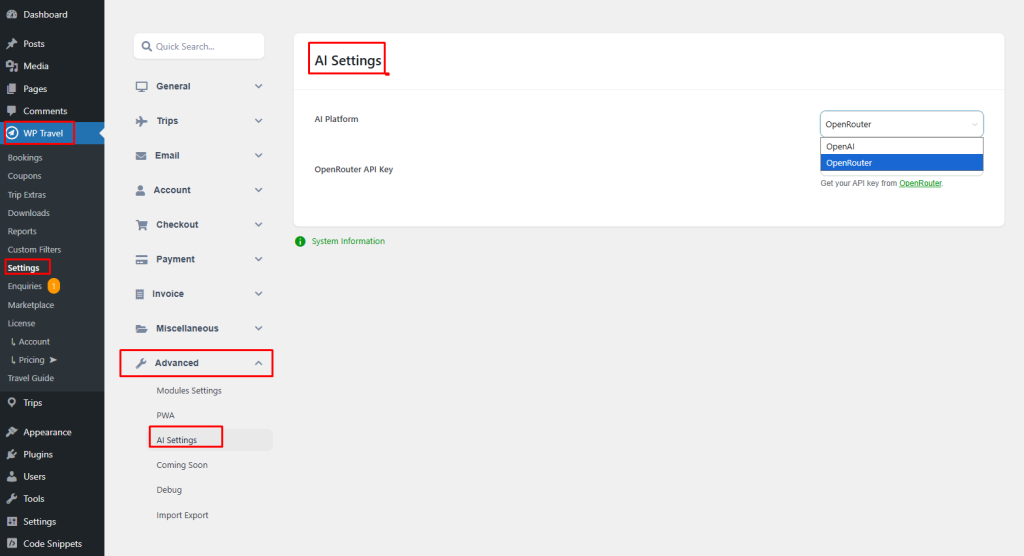The image size is (1024, 556).
Task: Click the orange Enquiries notification badge
Action: pos(54,286)
